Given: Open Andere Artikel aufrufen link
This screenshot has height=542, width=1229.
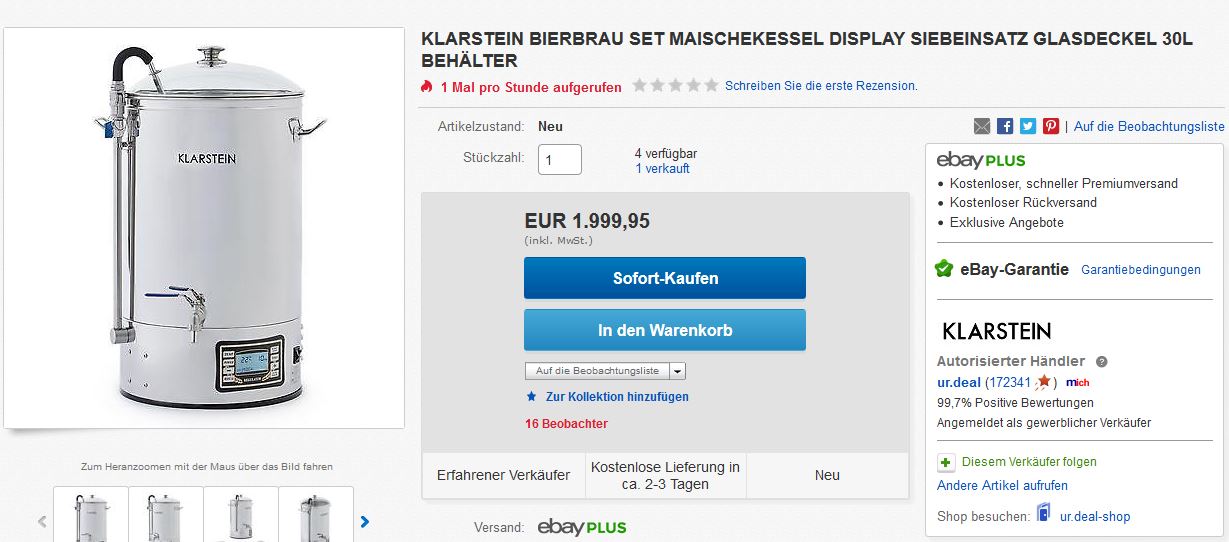Looking at the screenshot, I should [1002, 486].
